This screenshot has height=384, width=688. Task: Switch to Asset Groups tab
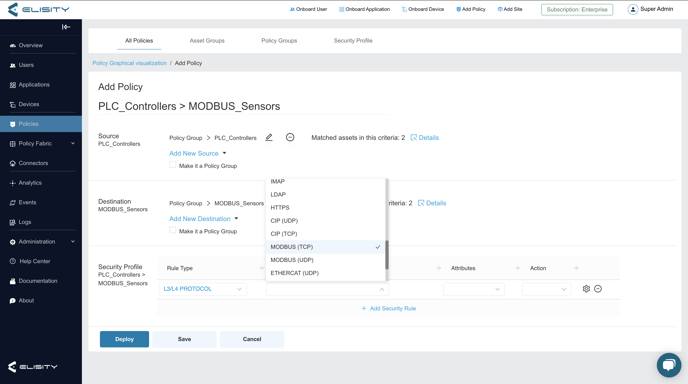click(x=207, y=41)
